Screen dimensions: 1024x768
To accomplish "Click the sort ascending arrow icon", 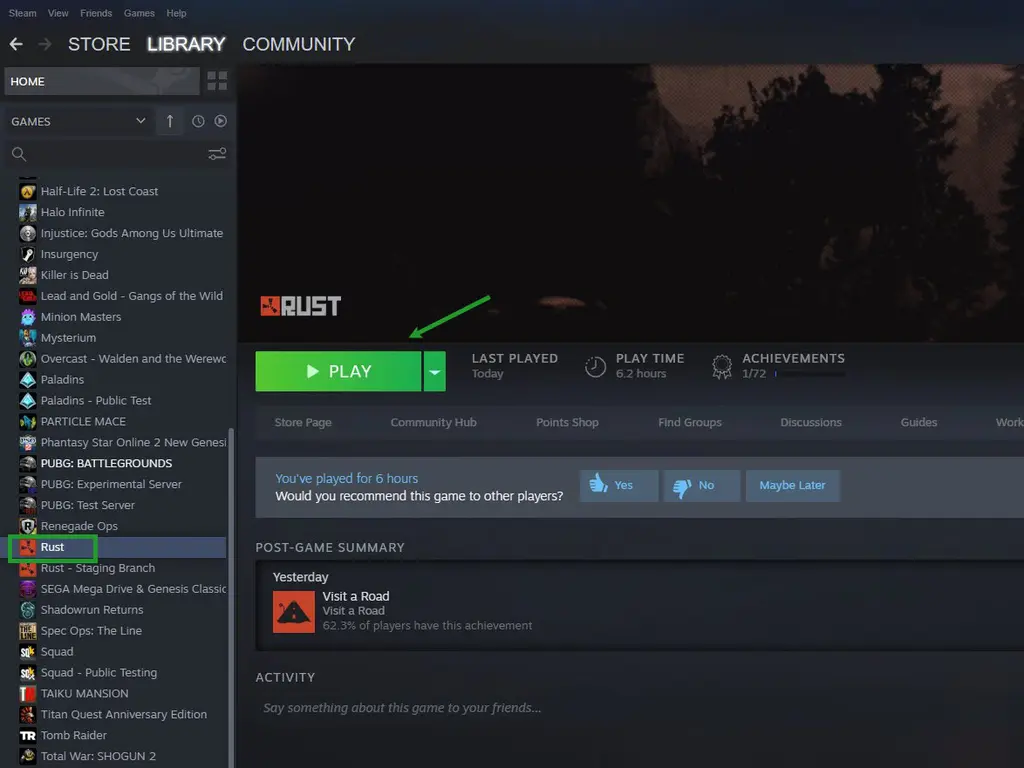I will pos(170,121).
